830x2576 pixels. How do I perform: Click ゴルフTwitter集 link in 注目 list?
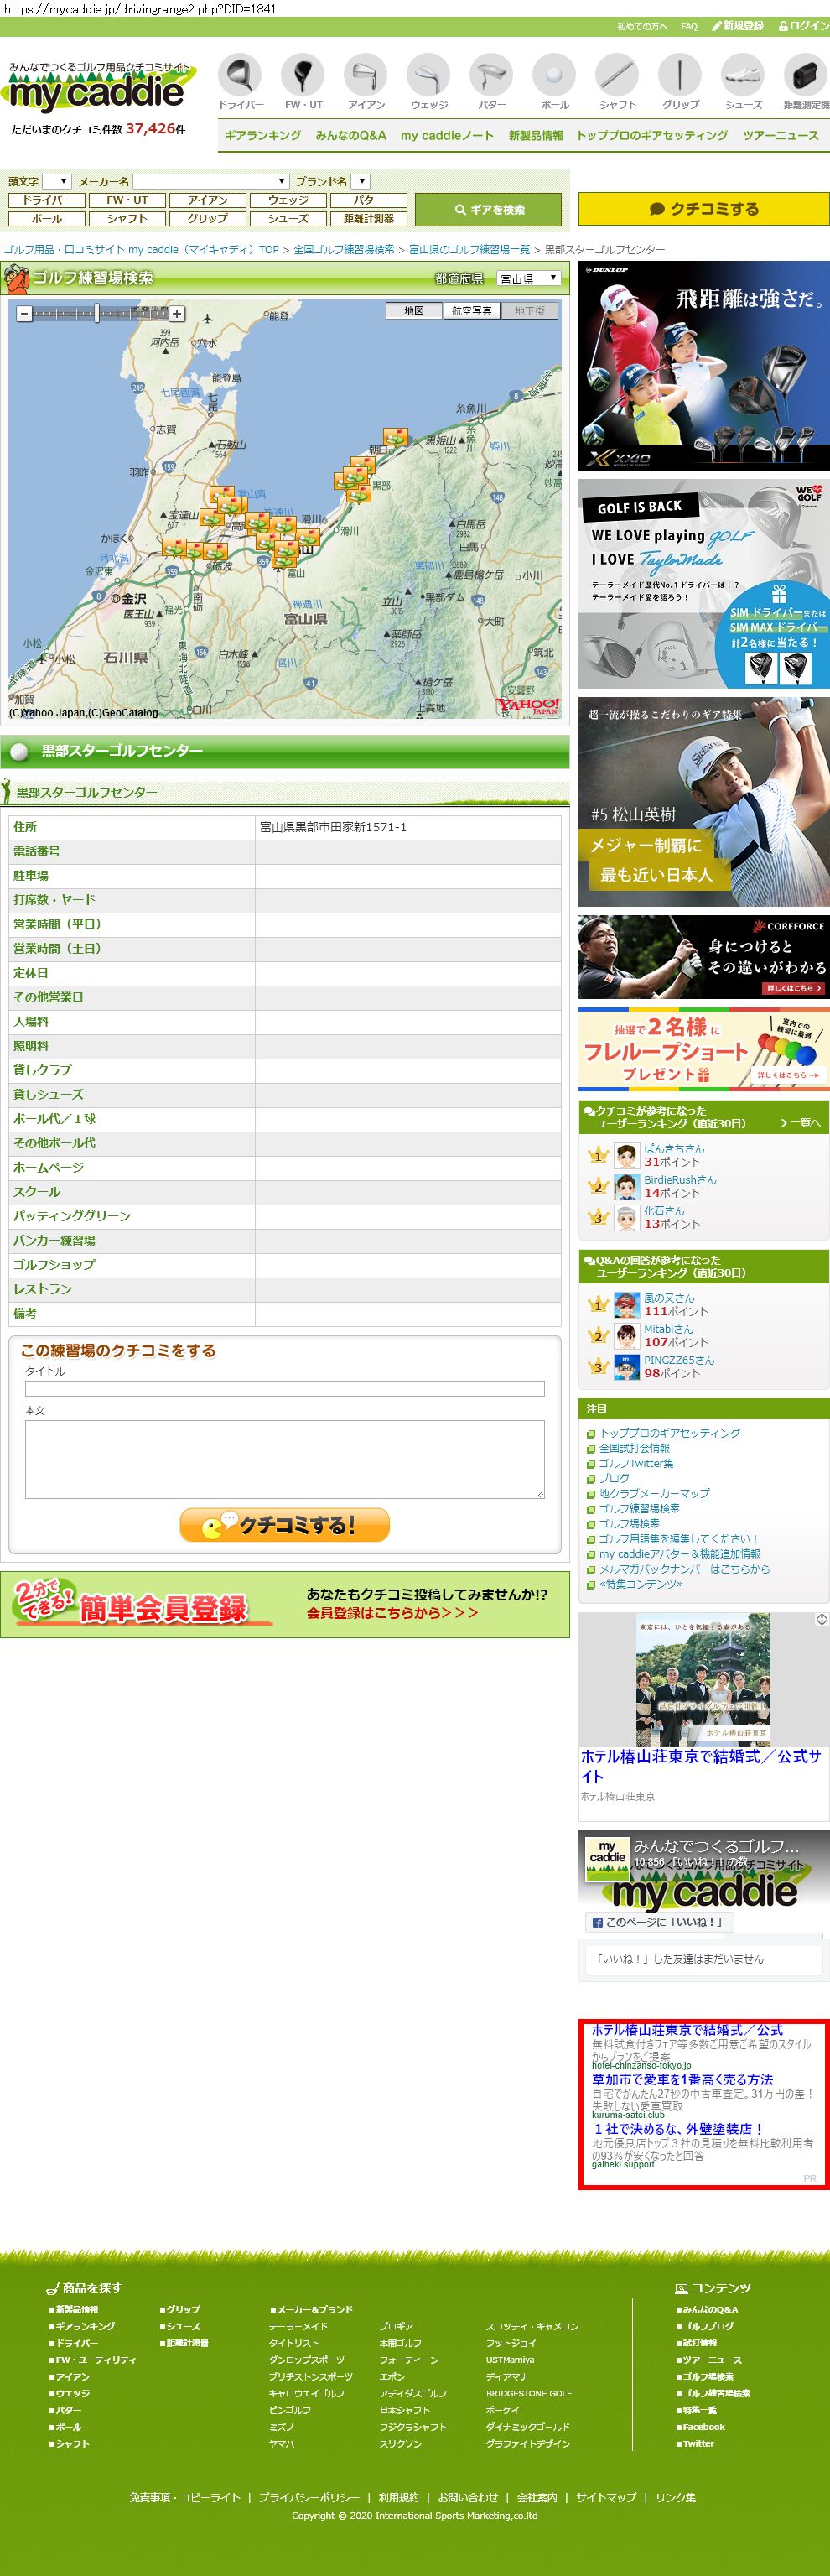coord(636,1463)
